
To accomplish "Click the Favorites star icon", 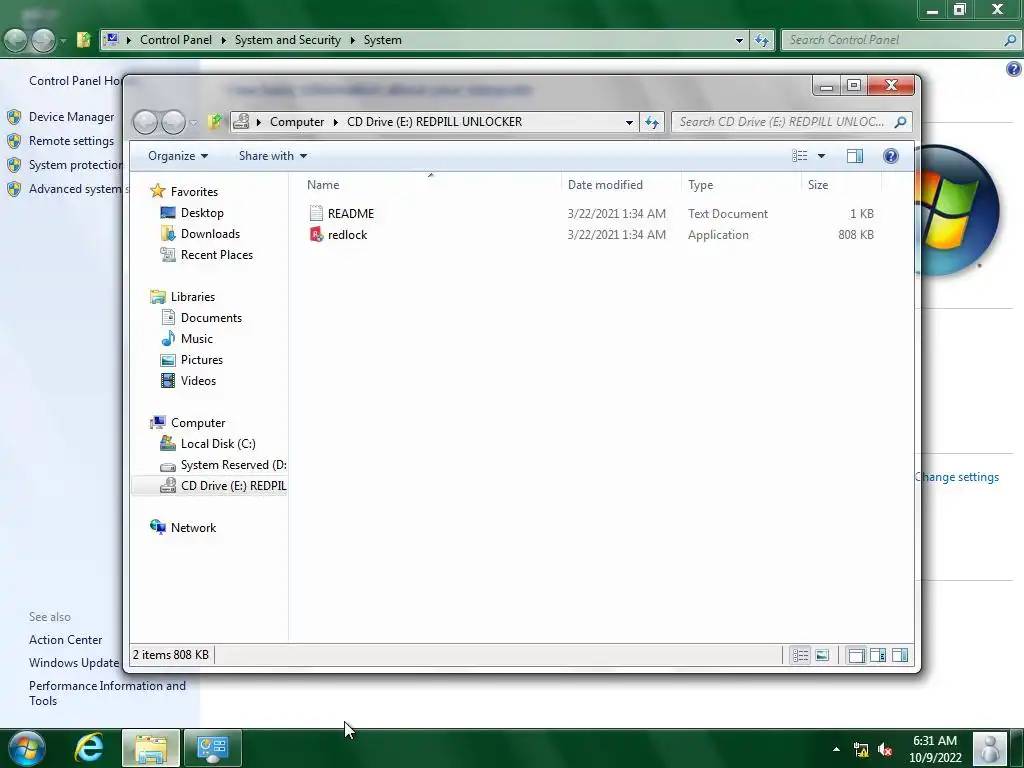I will tap(157, 191).
